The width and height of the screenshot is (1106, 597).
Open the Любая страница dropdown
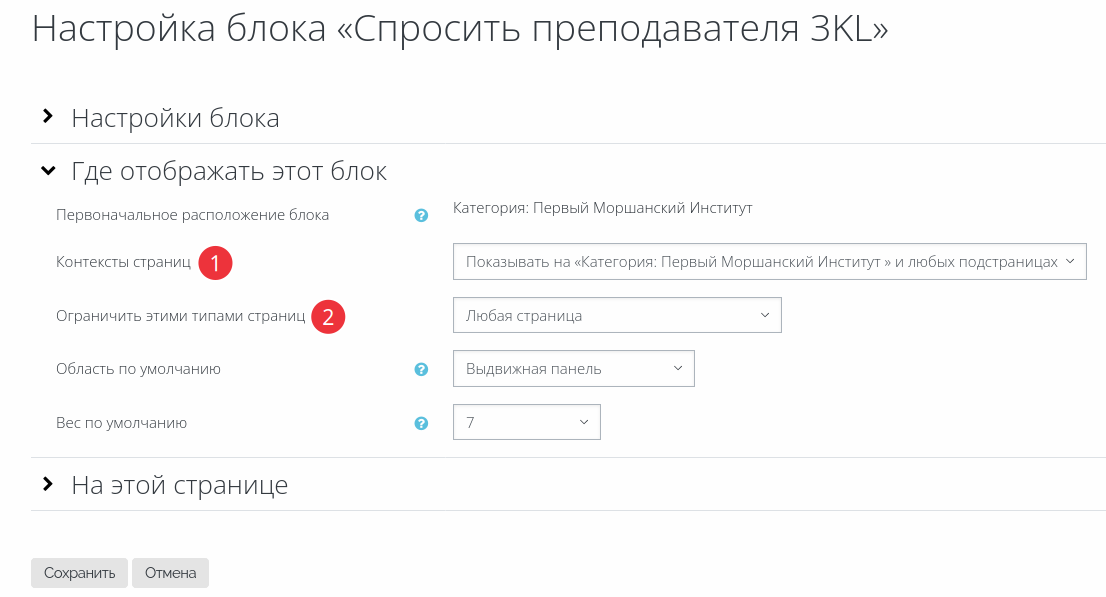[617, 315]
